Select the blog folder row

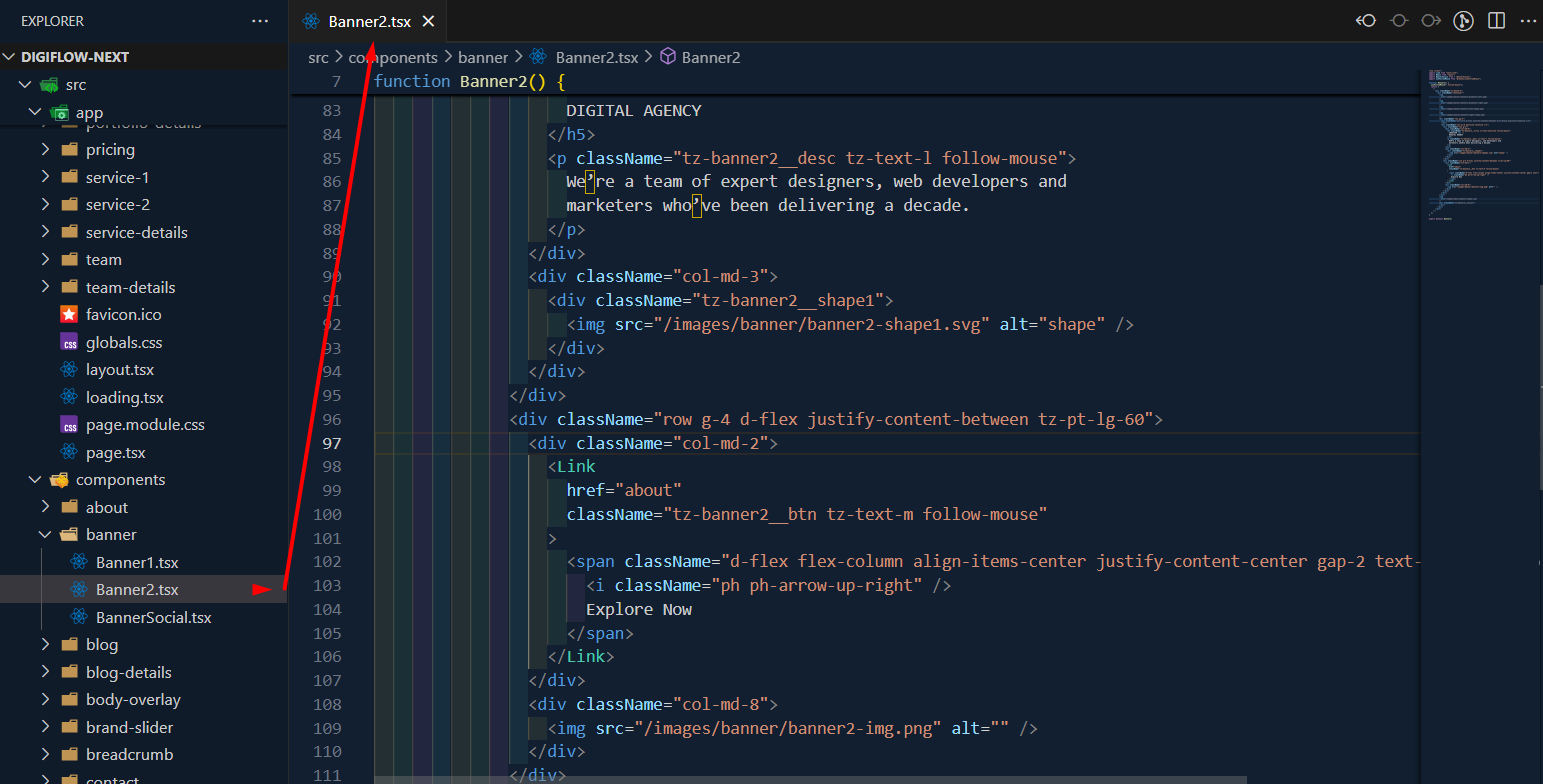[x=144, y=644]
